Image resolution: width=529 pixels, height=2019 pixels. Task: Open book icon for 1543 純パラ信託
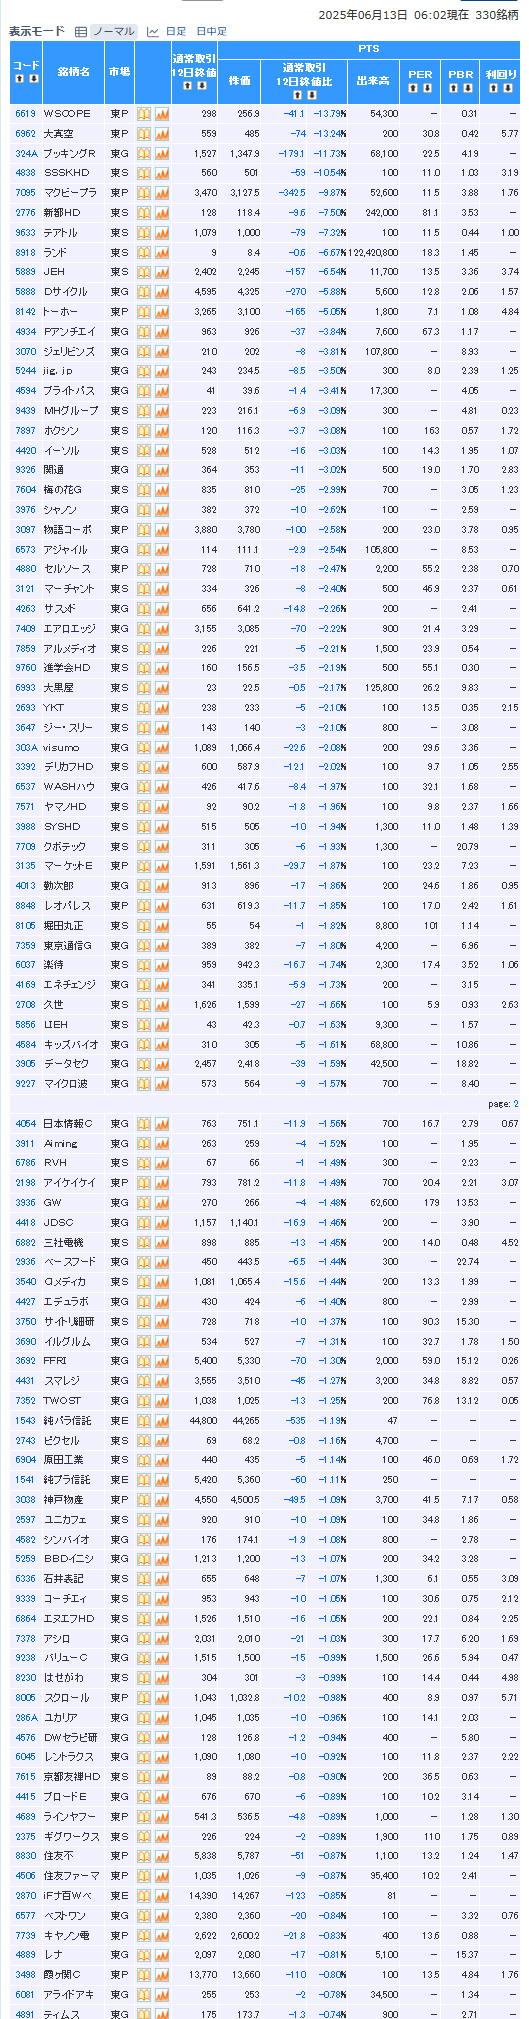tap(143, 1421)
